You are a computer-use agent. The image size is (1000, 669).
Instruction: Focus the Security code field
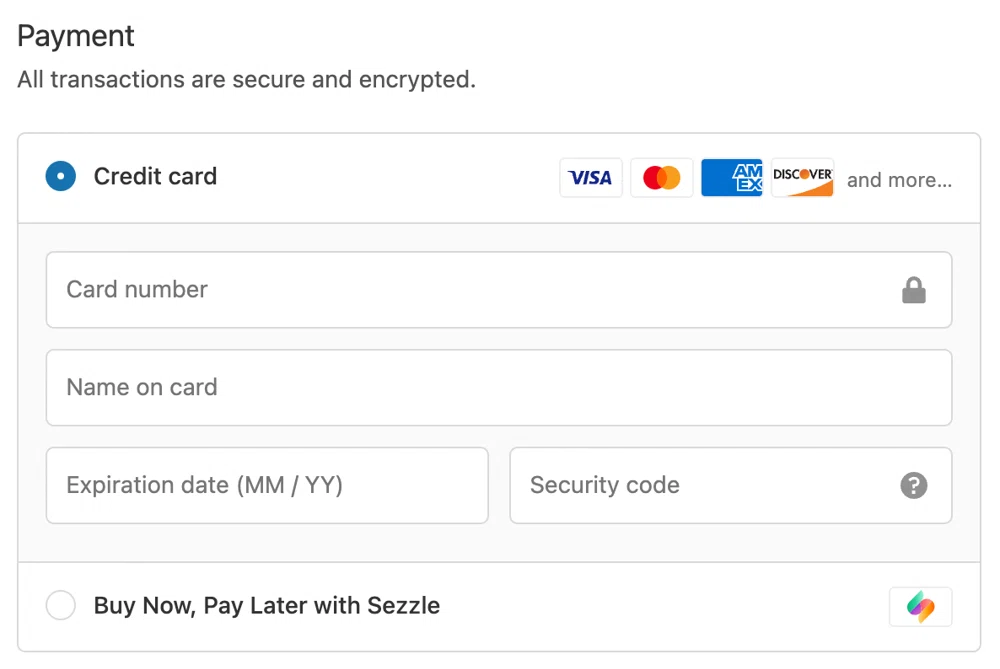700,486
